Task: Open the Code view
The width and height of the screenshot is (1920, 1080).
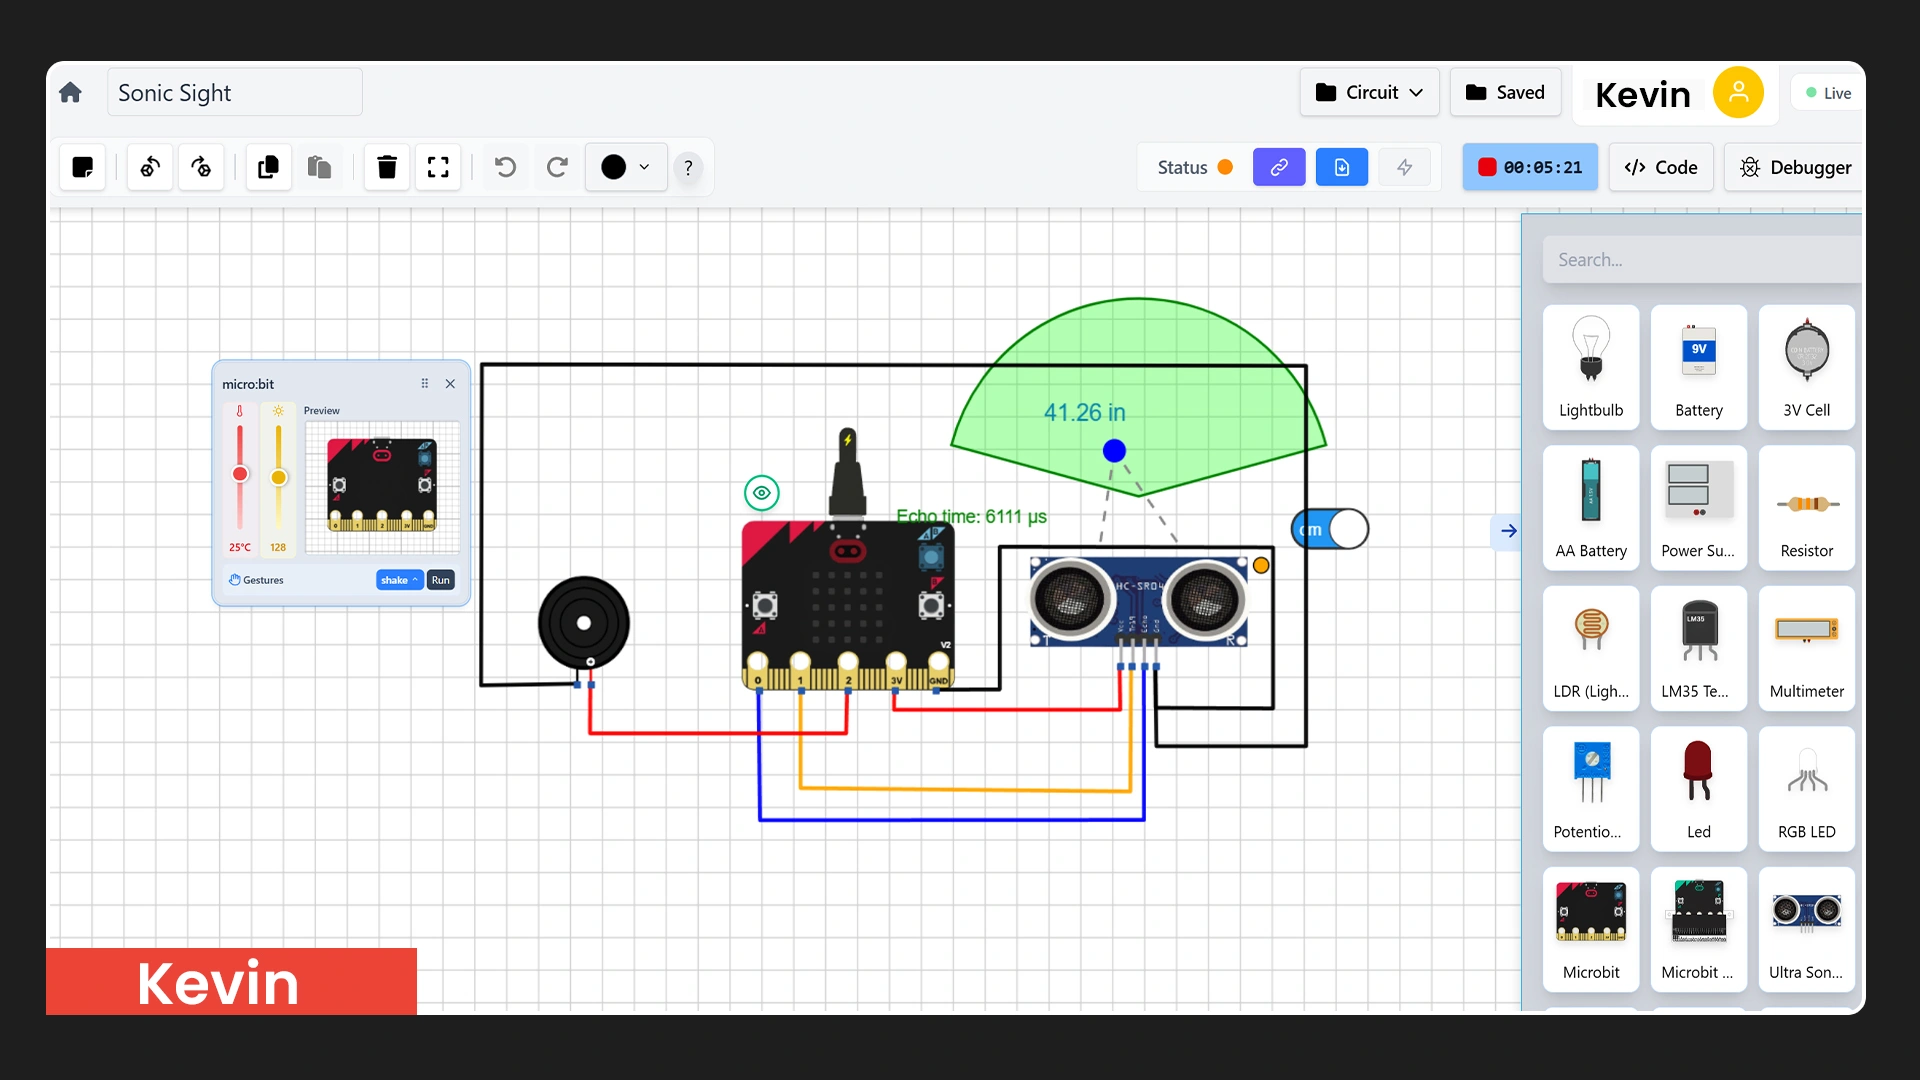Action: 1661,167
